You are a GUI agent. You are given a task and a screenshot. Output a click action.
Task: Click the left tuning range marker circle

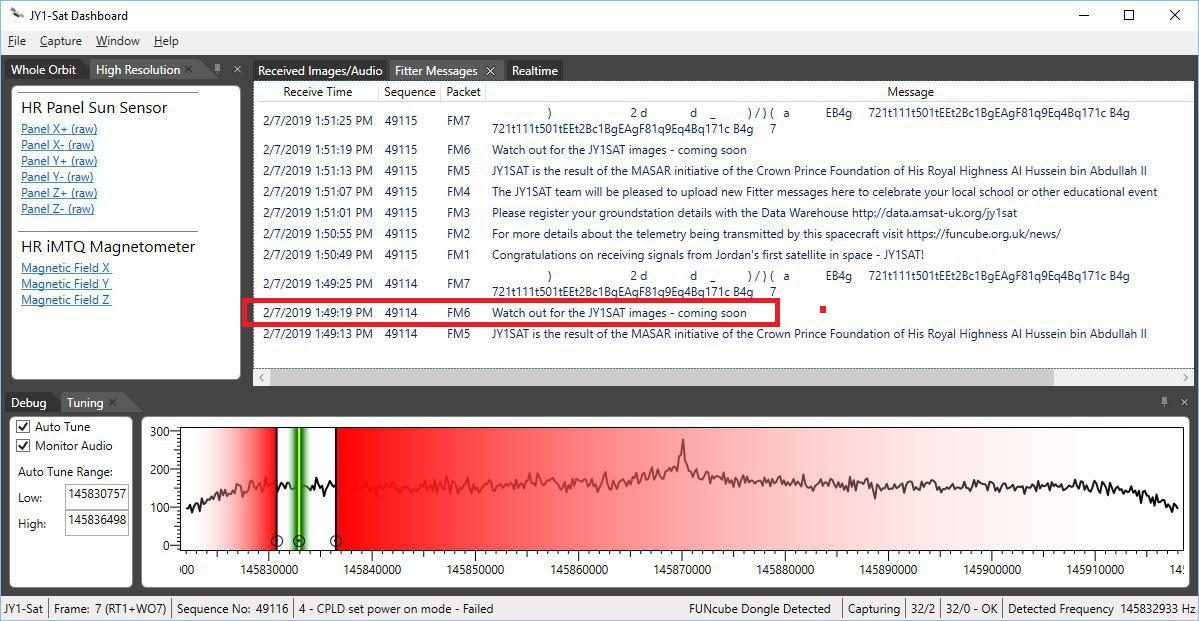(x=277, y=541)
